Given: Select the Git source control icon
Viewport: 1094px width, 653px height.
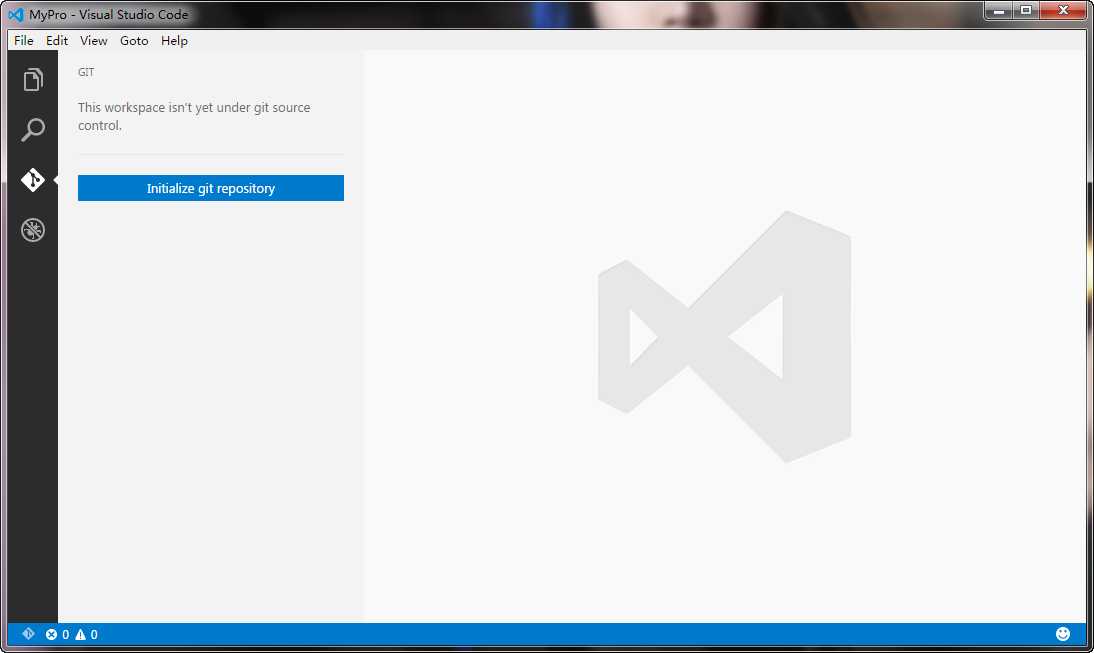Looking at the screenshot, I should click(x=33, y=180).
